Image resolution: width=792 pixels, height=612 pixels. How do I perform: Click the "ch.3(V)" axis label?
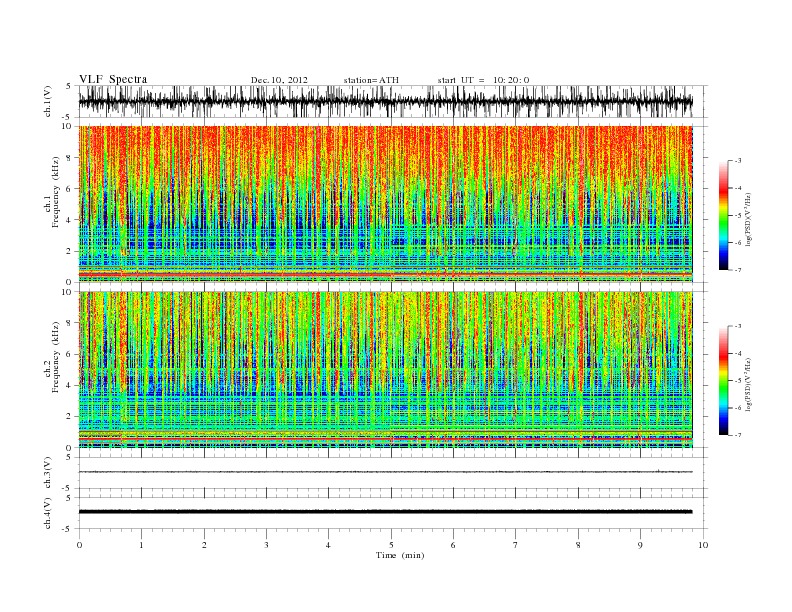click(48, 473)
